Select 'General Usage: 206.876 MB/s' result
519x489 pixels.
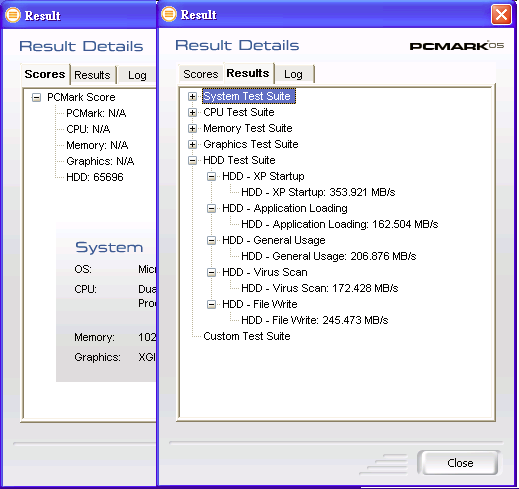click(x=329, y=256)
